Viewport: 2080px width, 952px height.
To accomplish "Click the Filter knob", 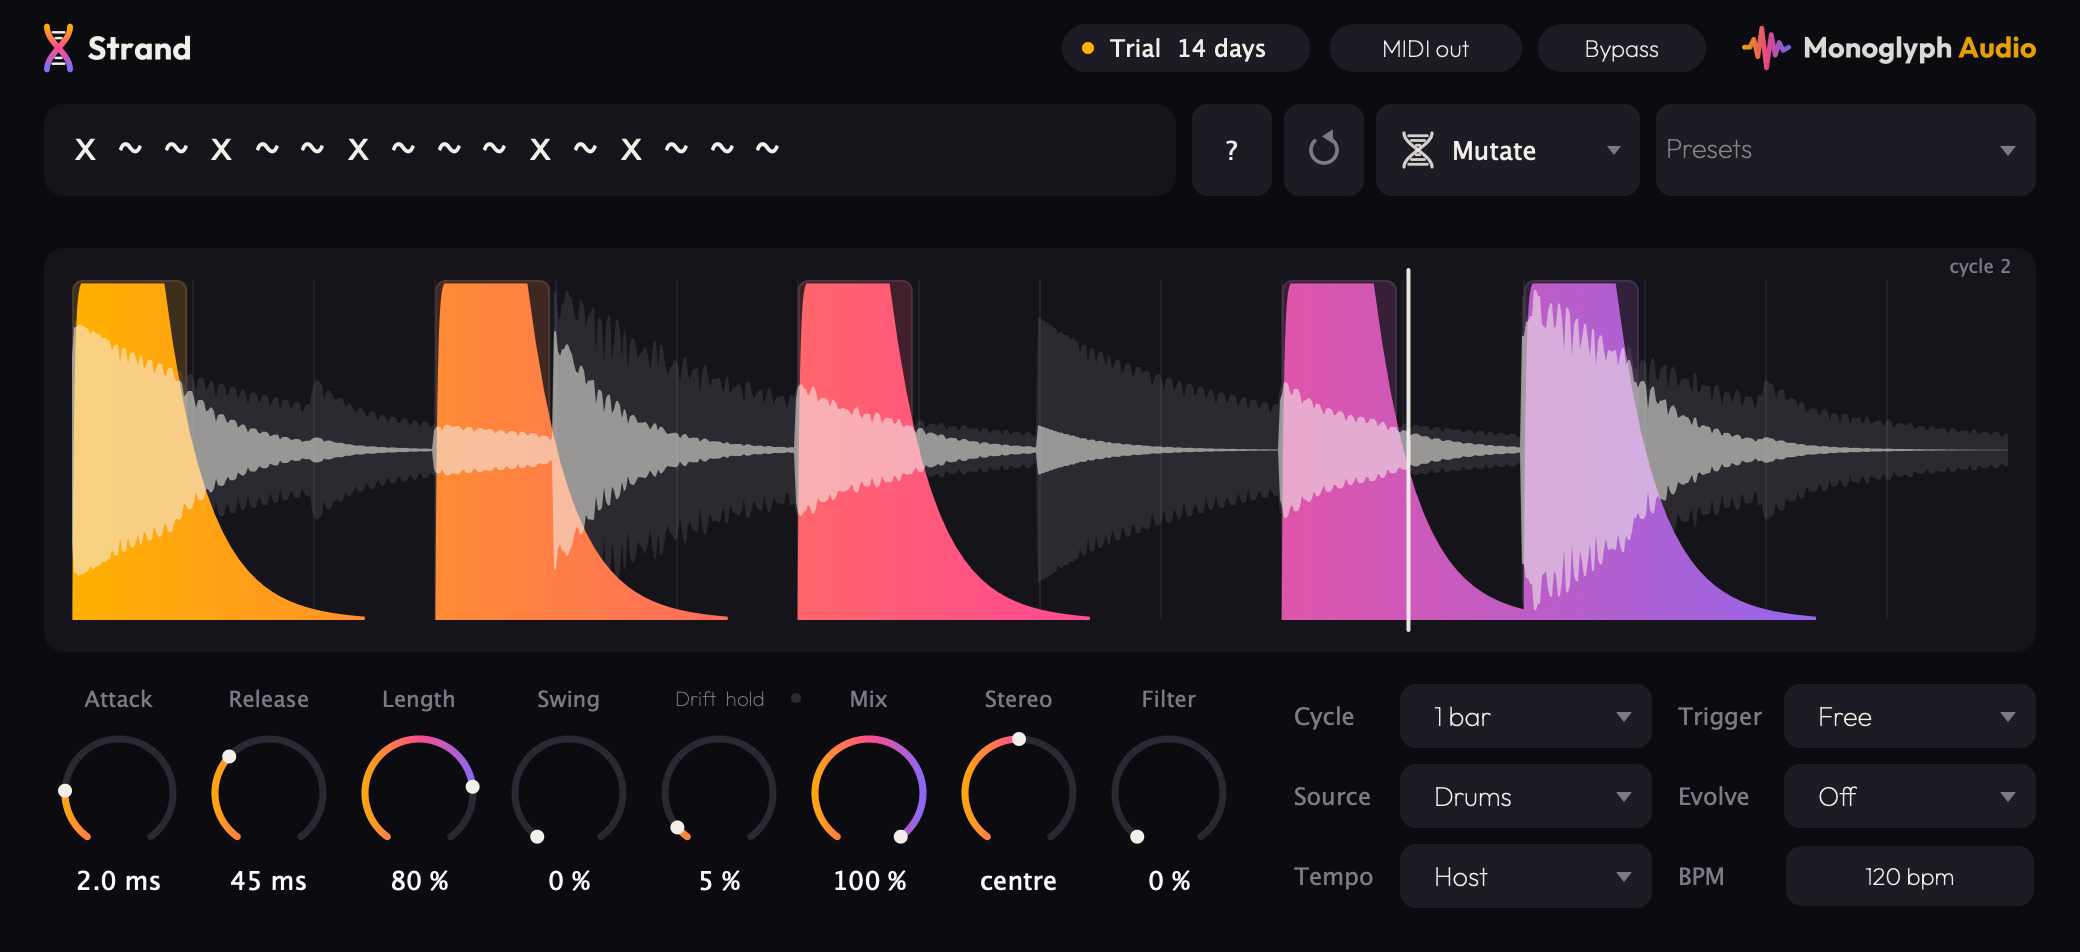I will [x=1168, y=792].
